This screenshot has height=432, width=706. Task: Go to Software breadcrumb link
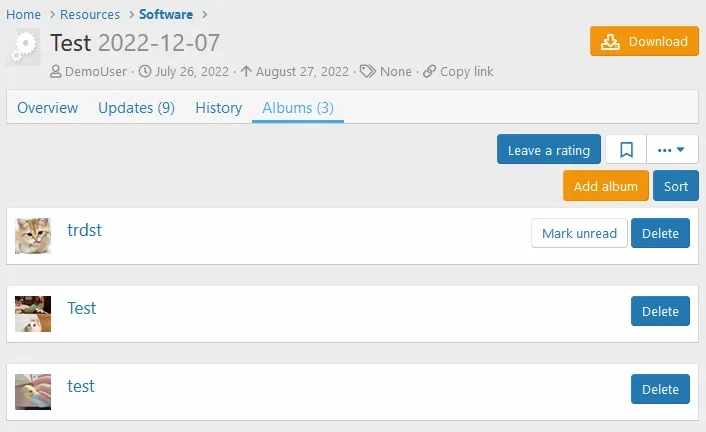[166, 14]
